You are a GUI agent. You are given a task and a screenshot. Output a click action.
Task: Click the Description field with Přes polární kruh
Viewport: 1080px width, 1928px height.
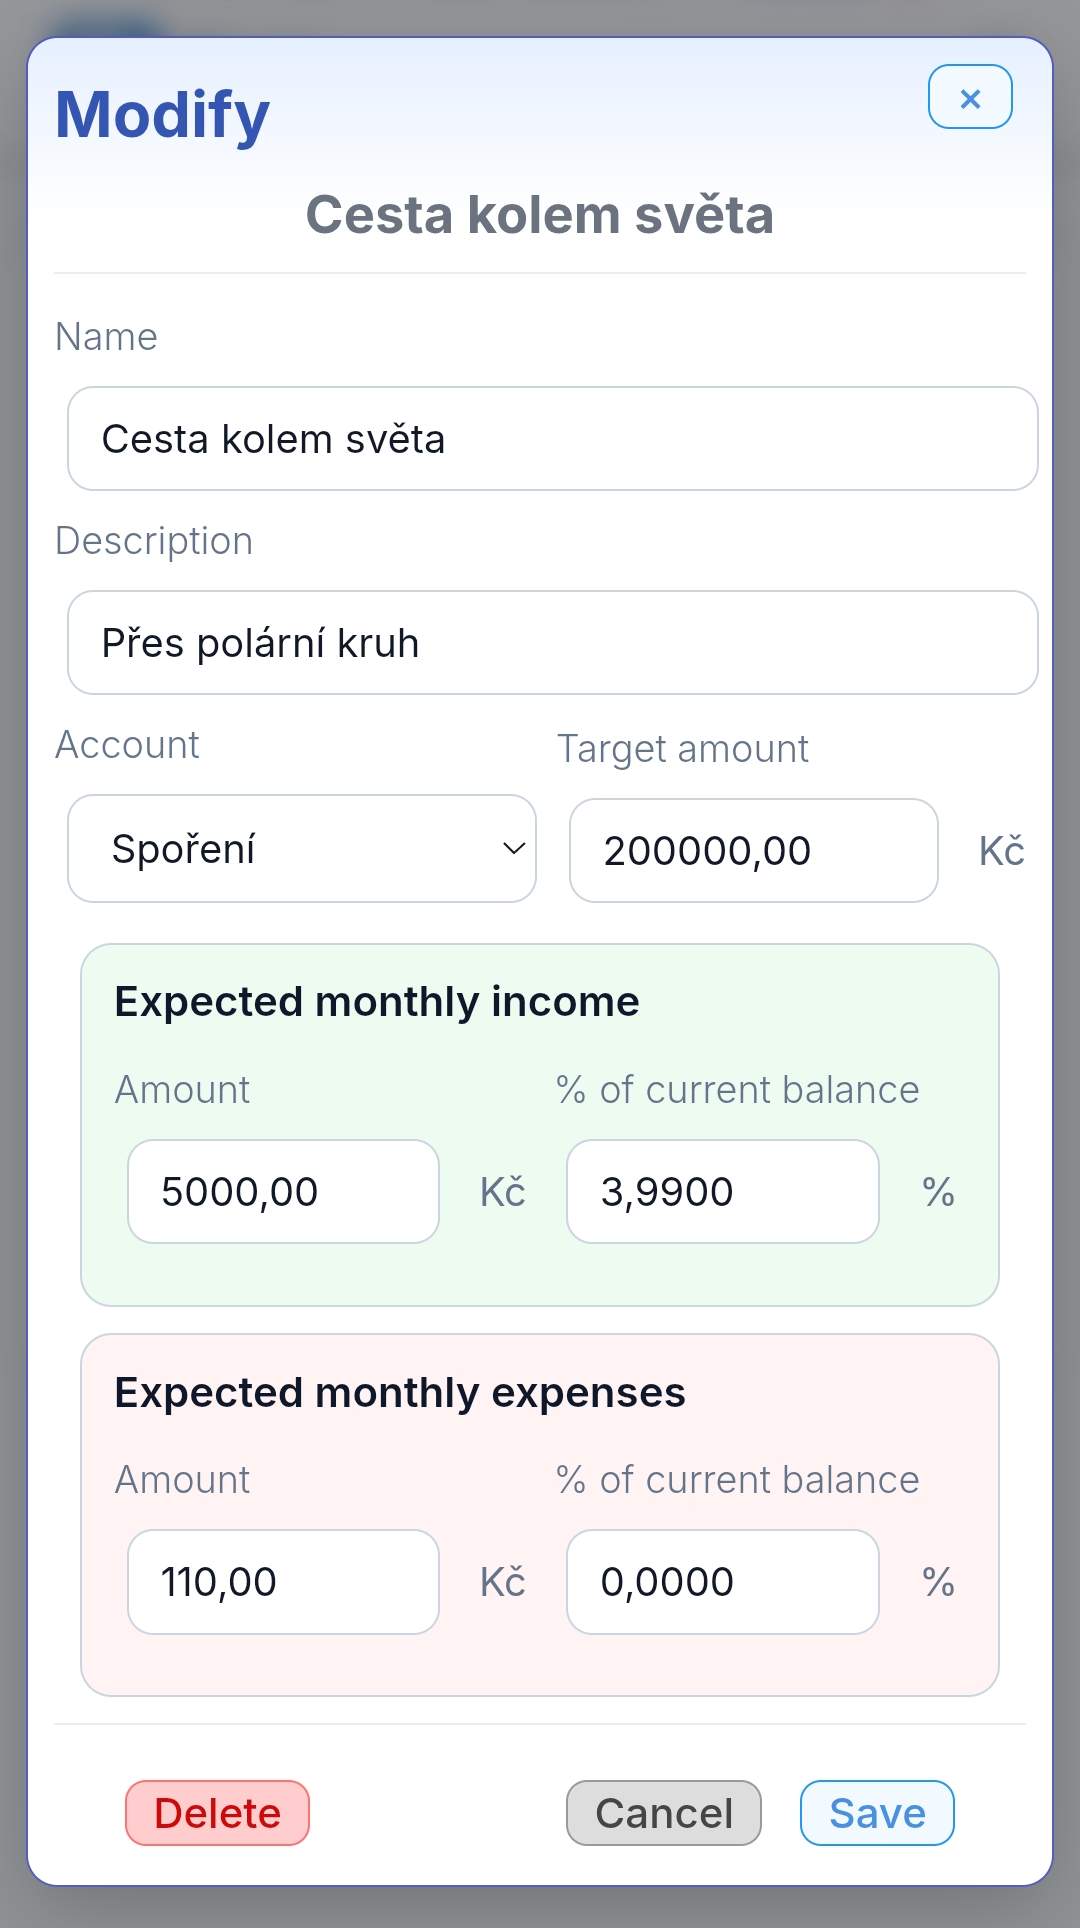point(553,643)
